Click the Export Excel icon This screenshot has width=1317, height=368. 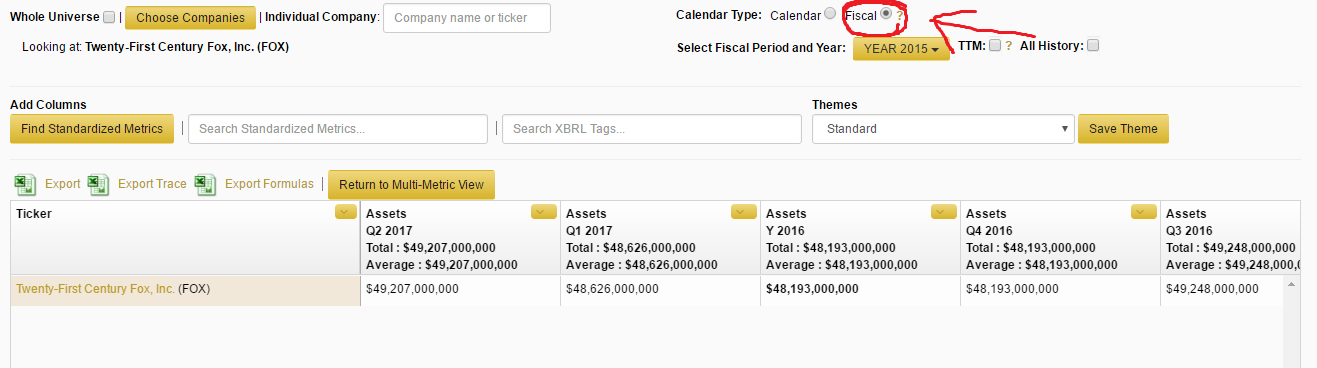coord(25,184)
